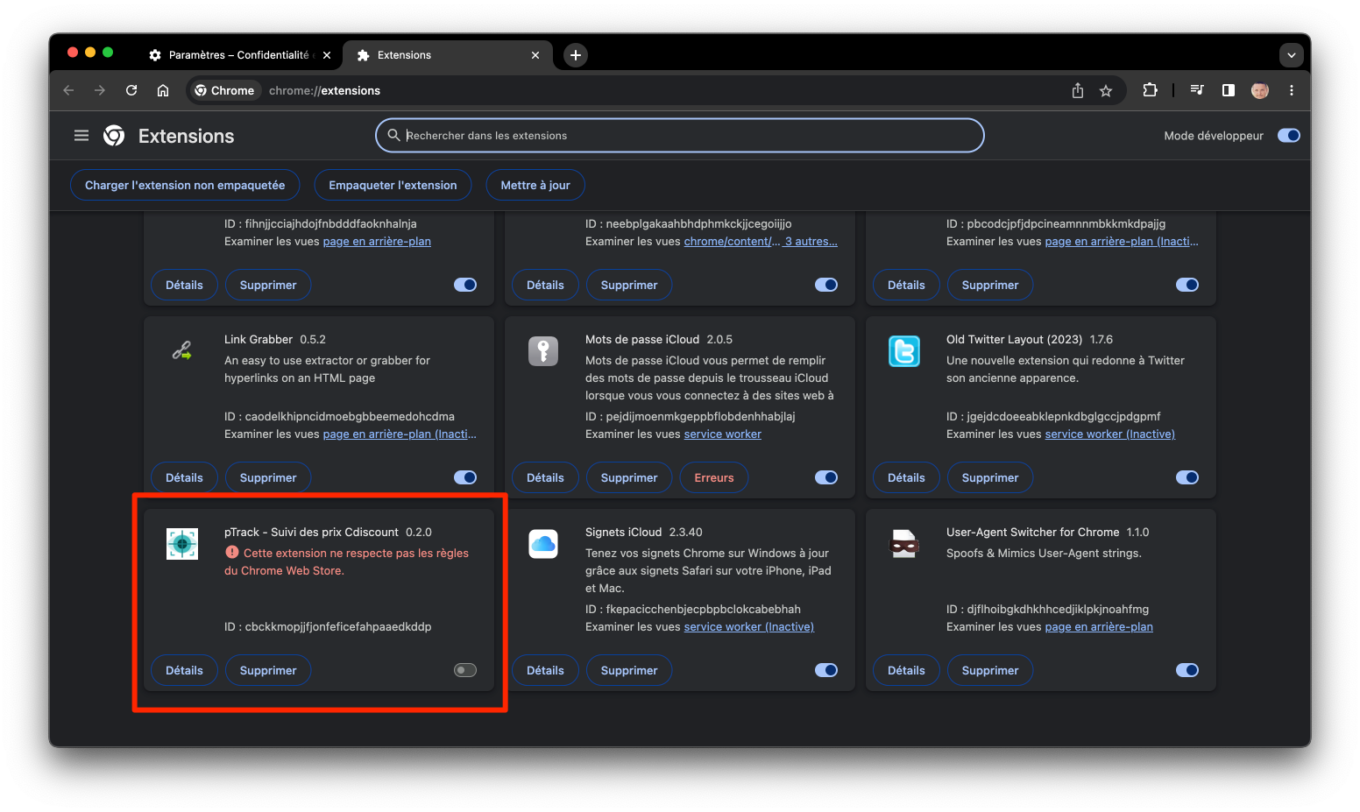The image size is (1360, 812).
Task: Reload the current page
Action: (131, 90)
